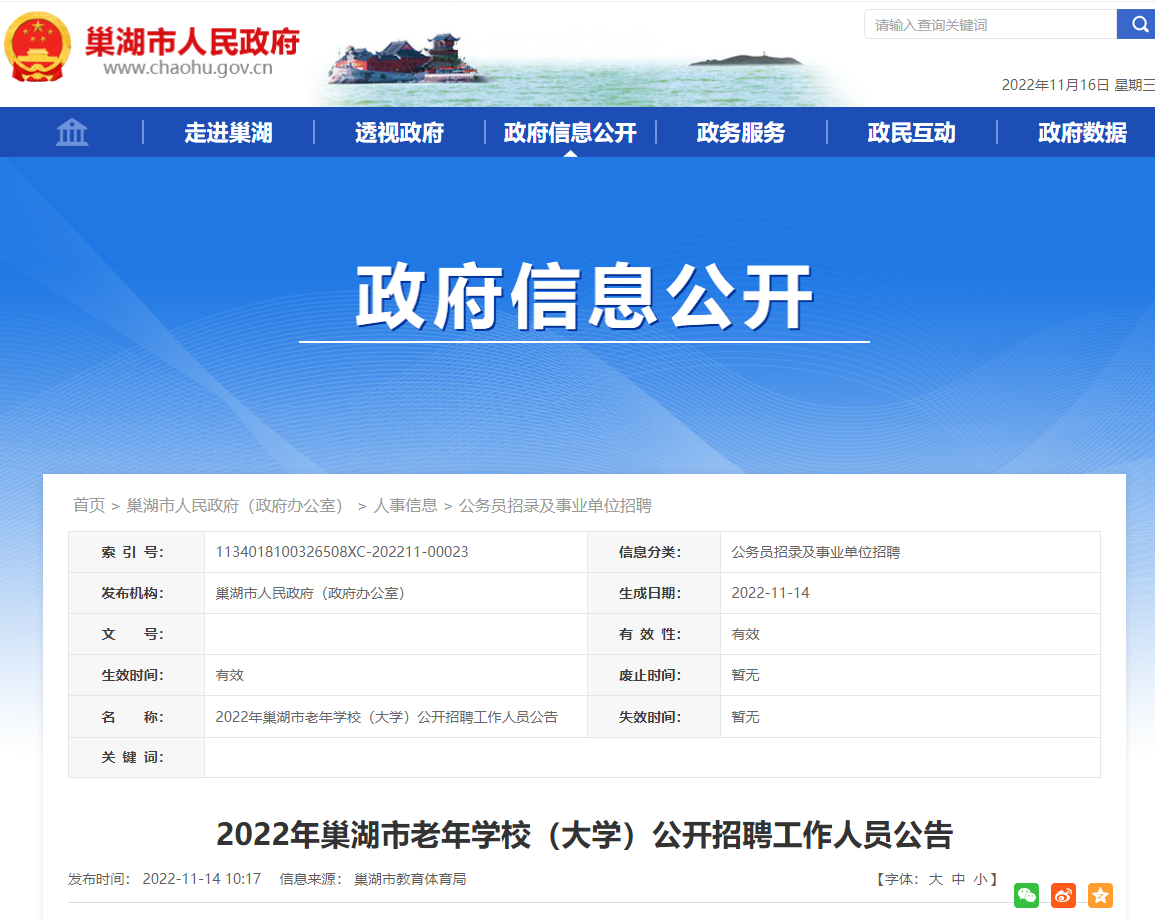Click index number 1134018100326508XC-202211-00023
Image resolution: width=1155 pixels, height=920 pixels.
pyautogui.click(x=342, y=552)
